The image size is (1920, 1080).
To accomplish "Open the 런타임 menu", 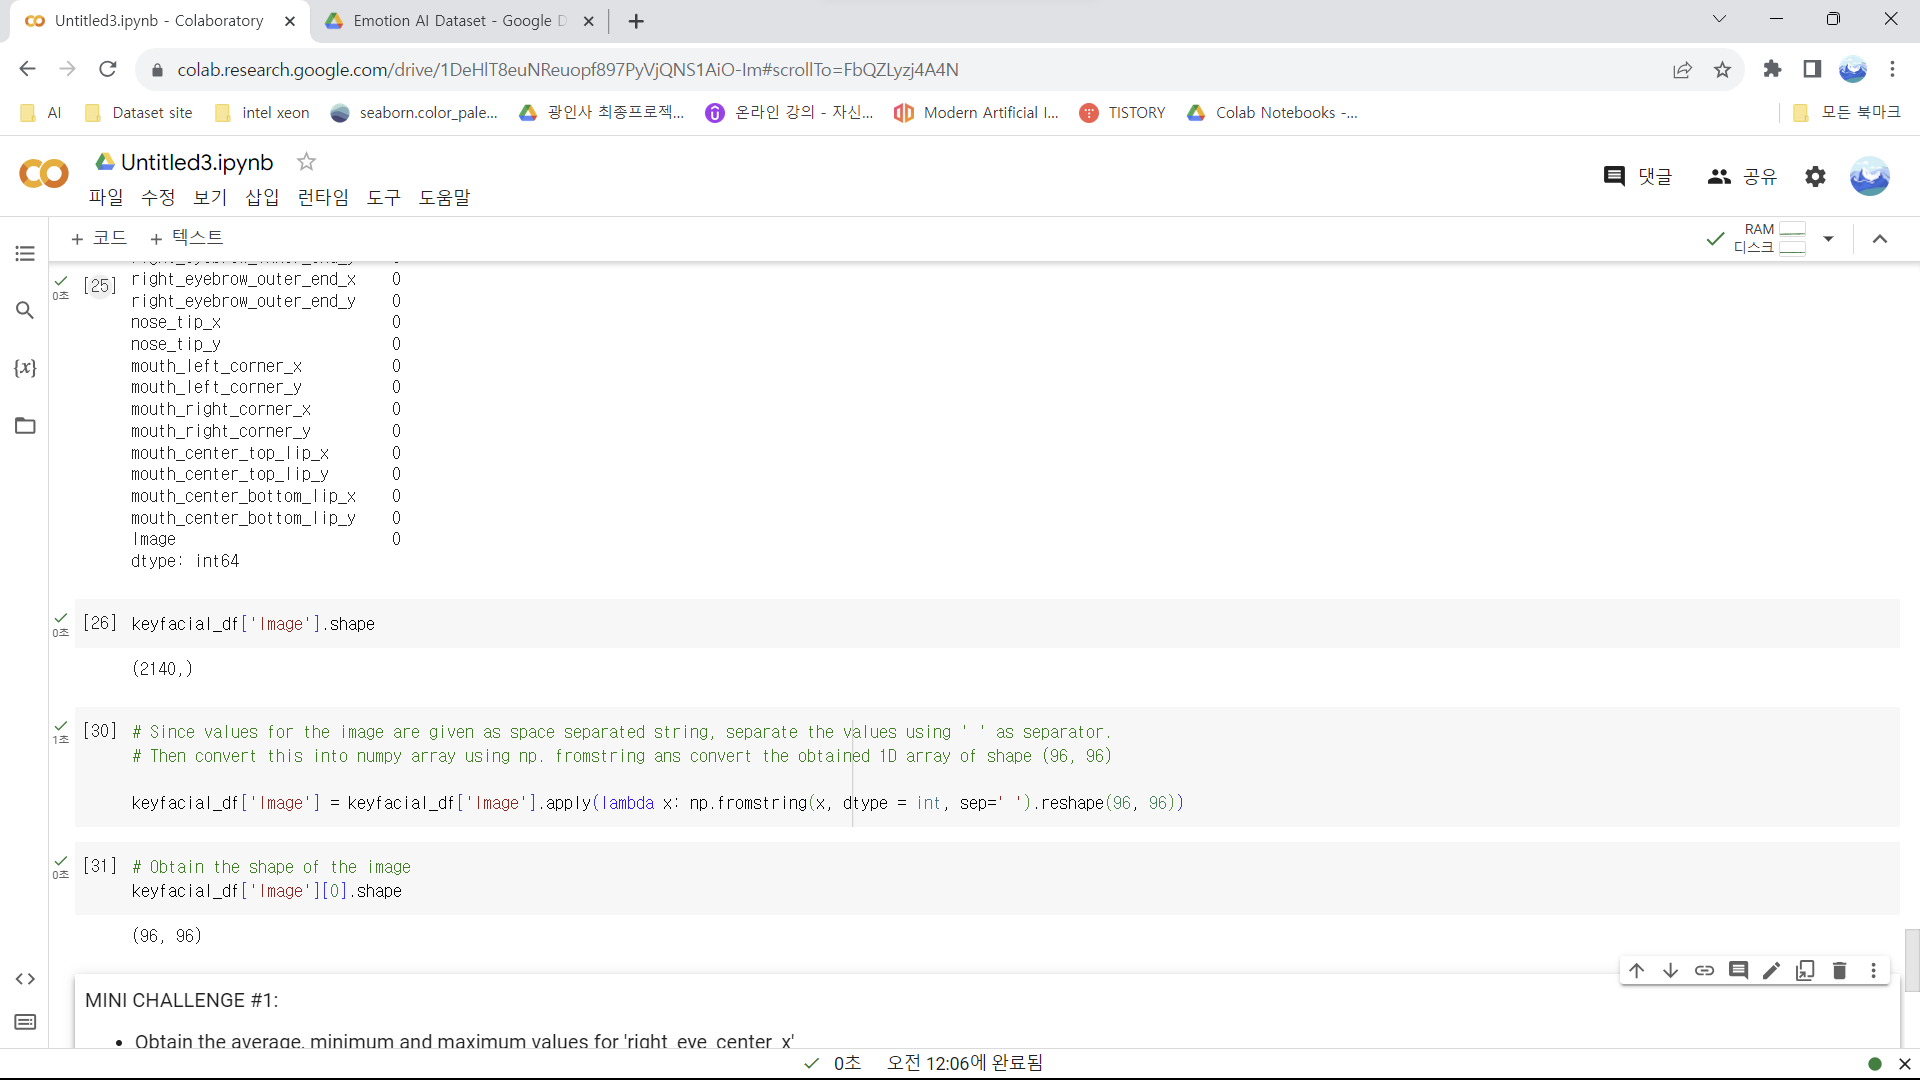I will (x=323, y=198).
